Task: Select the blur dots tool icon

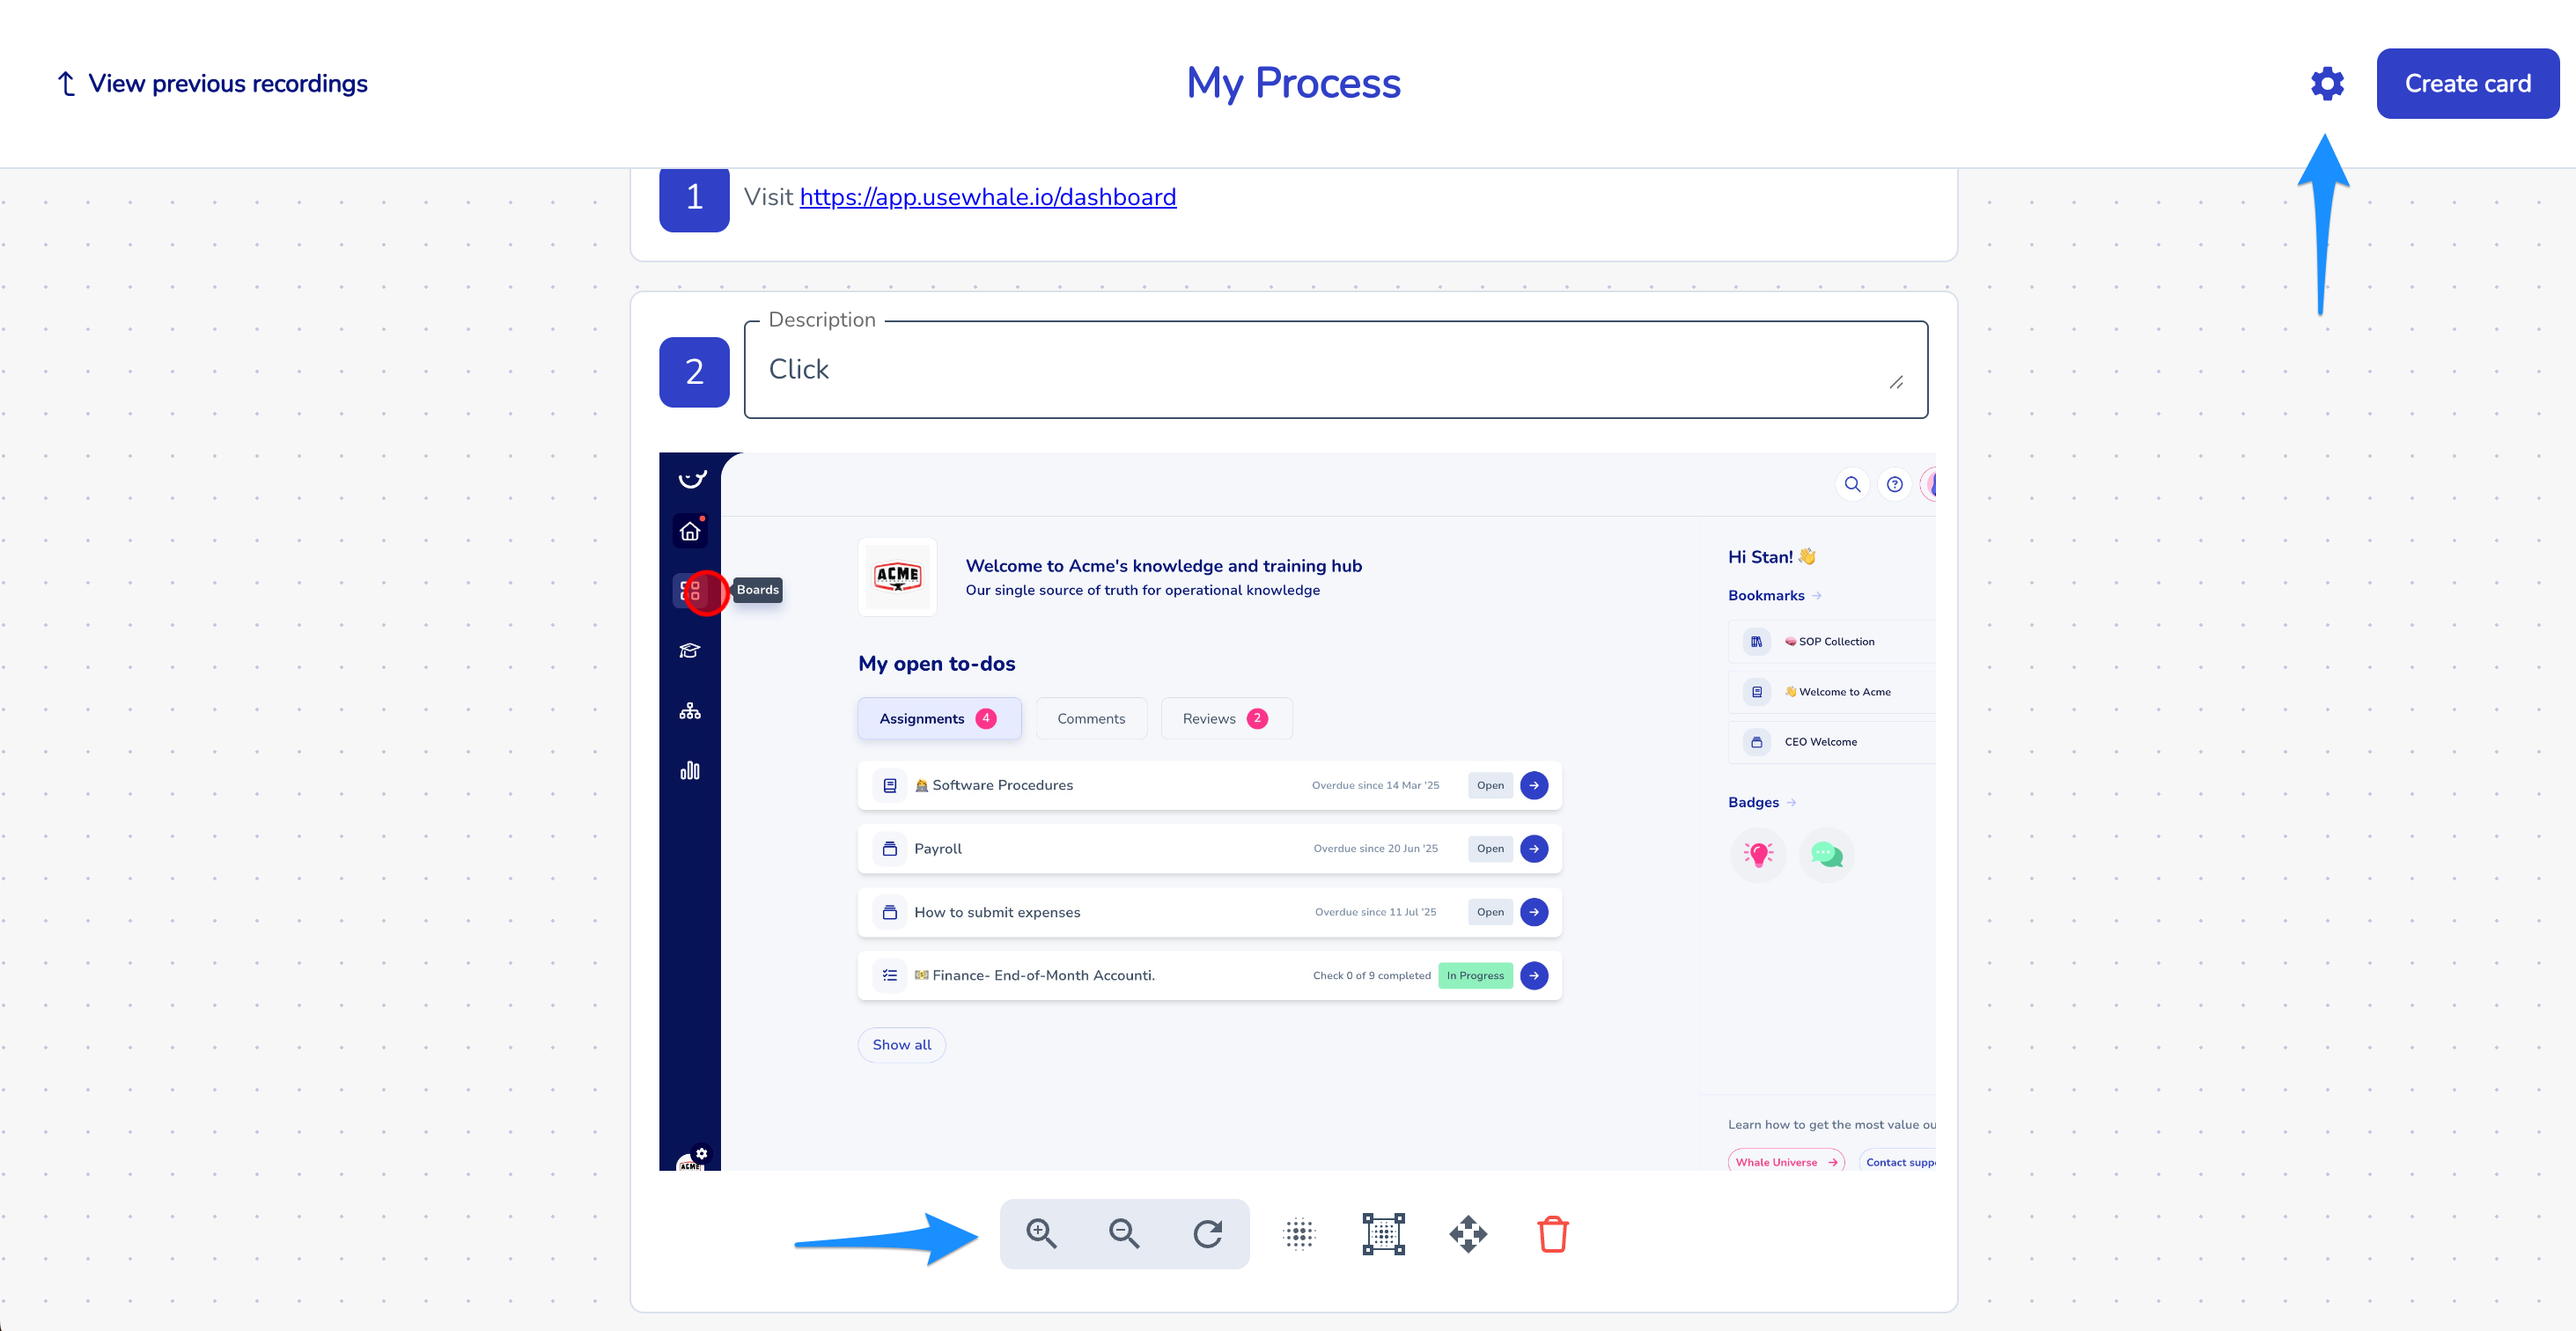Action: point(1299,1233)
